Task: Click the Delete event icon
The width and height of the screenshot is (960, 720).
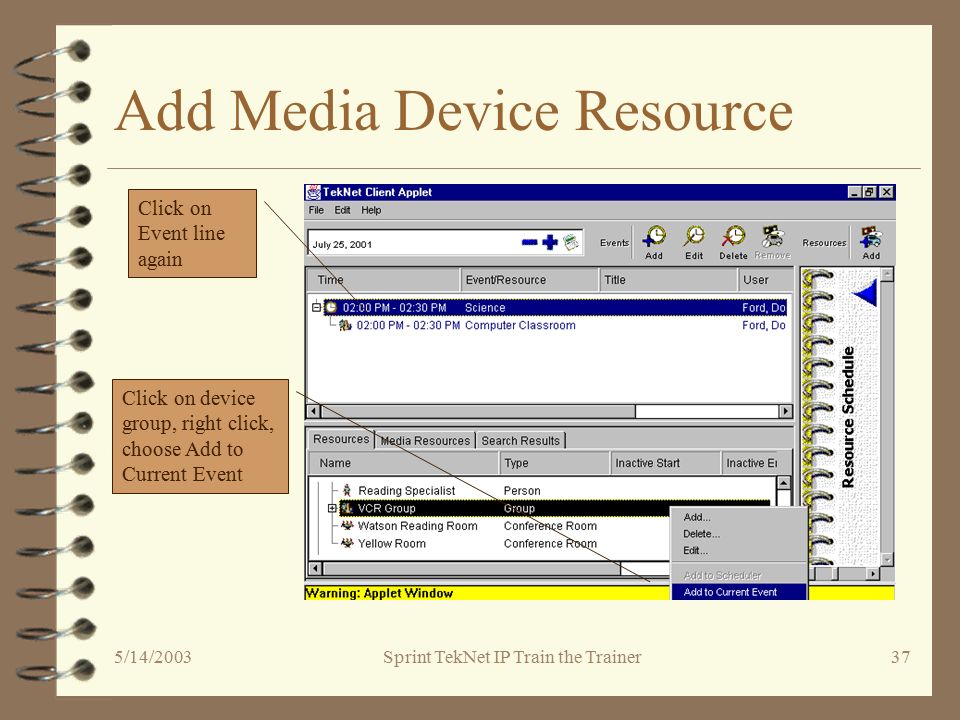Action: coord(733,236)
